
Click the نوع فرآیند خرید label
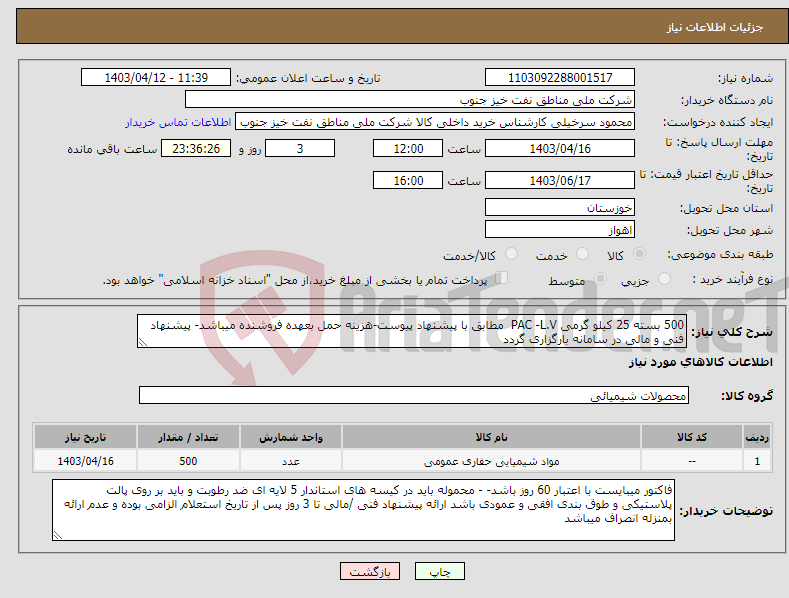click(x=733, y=279)
